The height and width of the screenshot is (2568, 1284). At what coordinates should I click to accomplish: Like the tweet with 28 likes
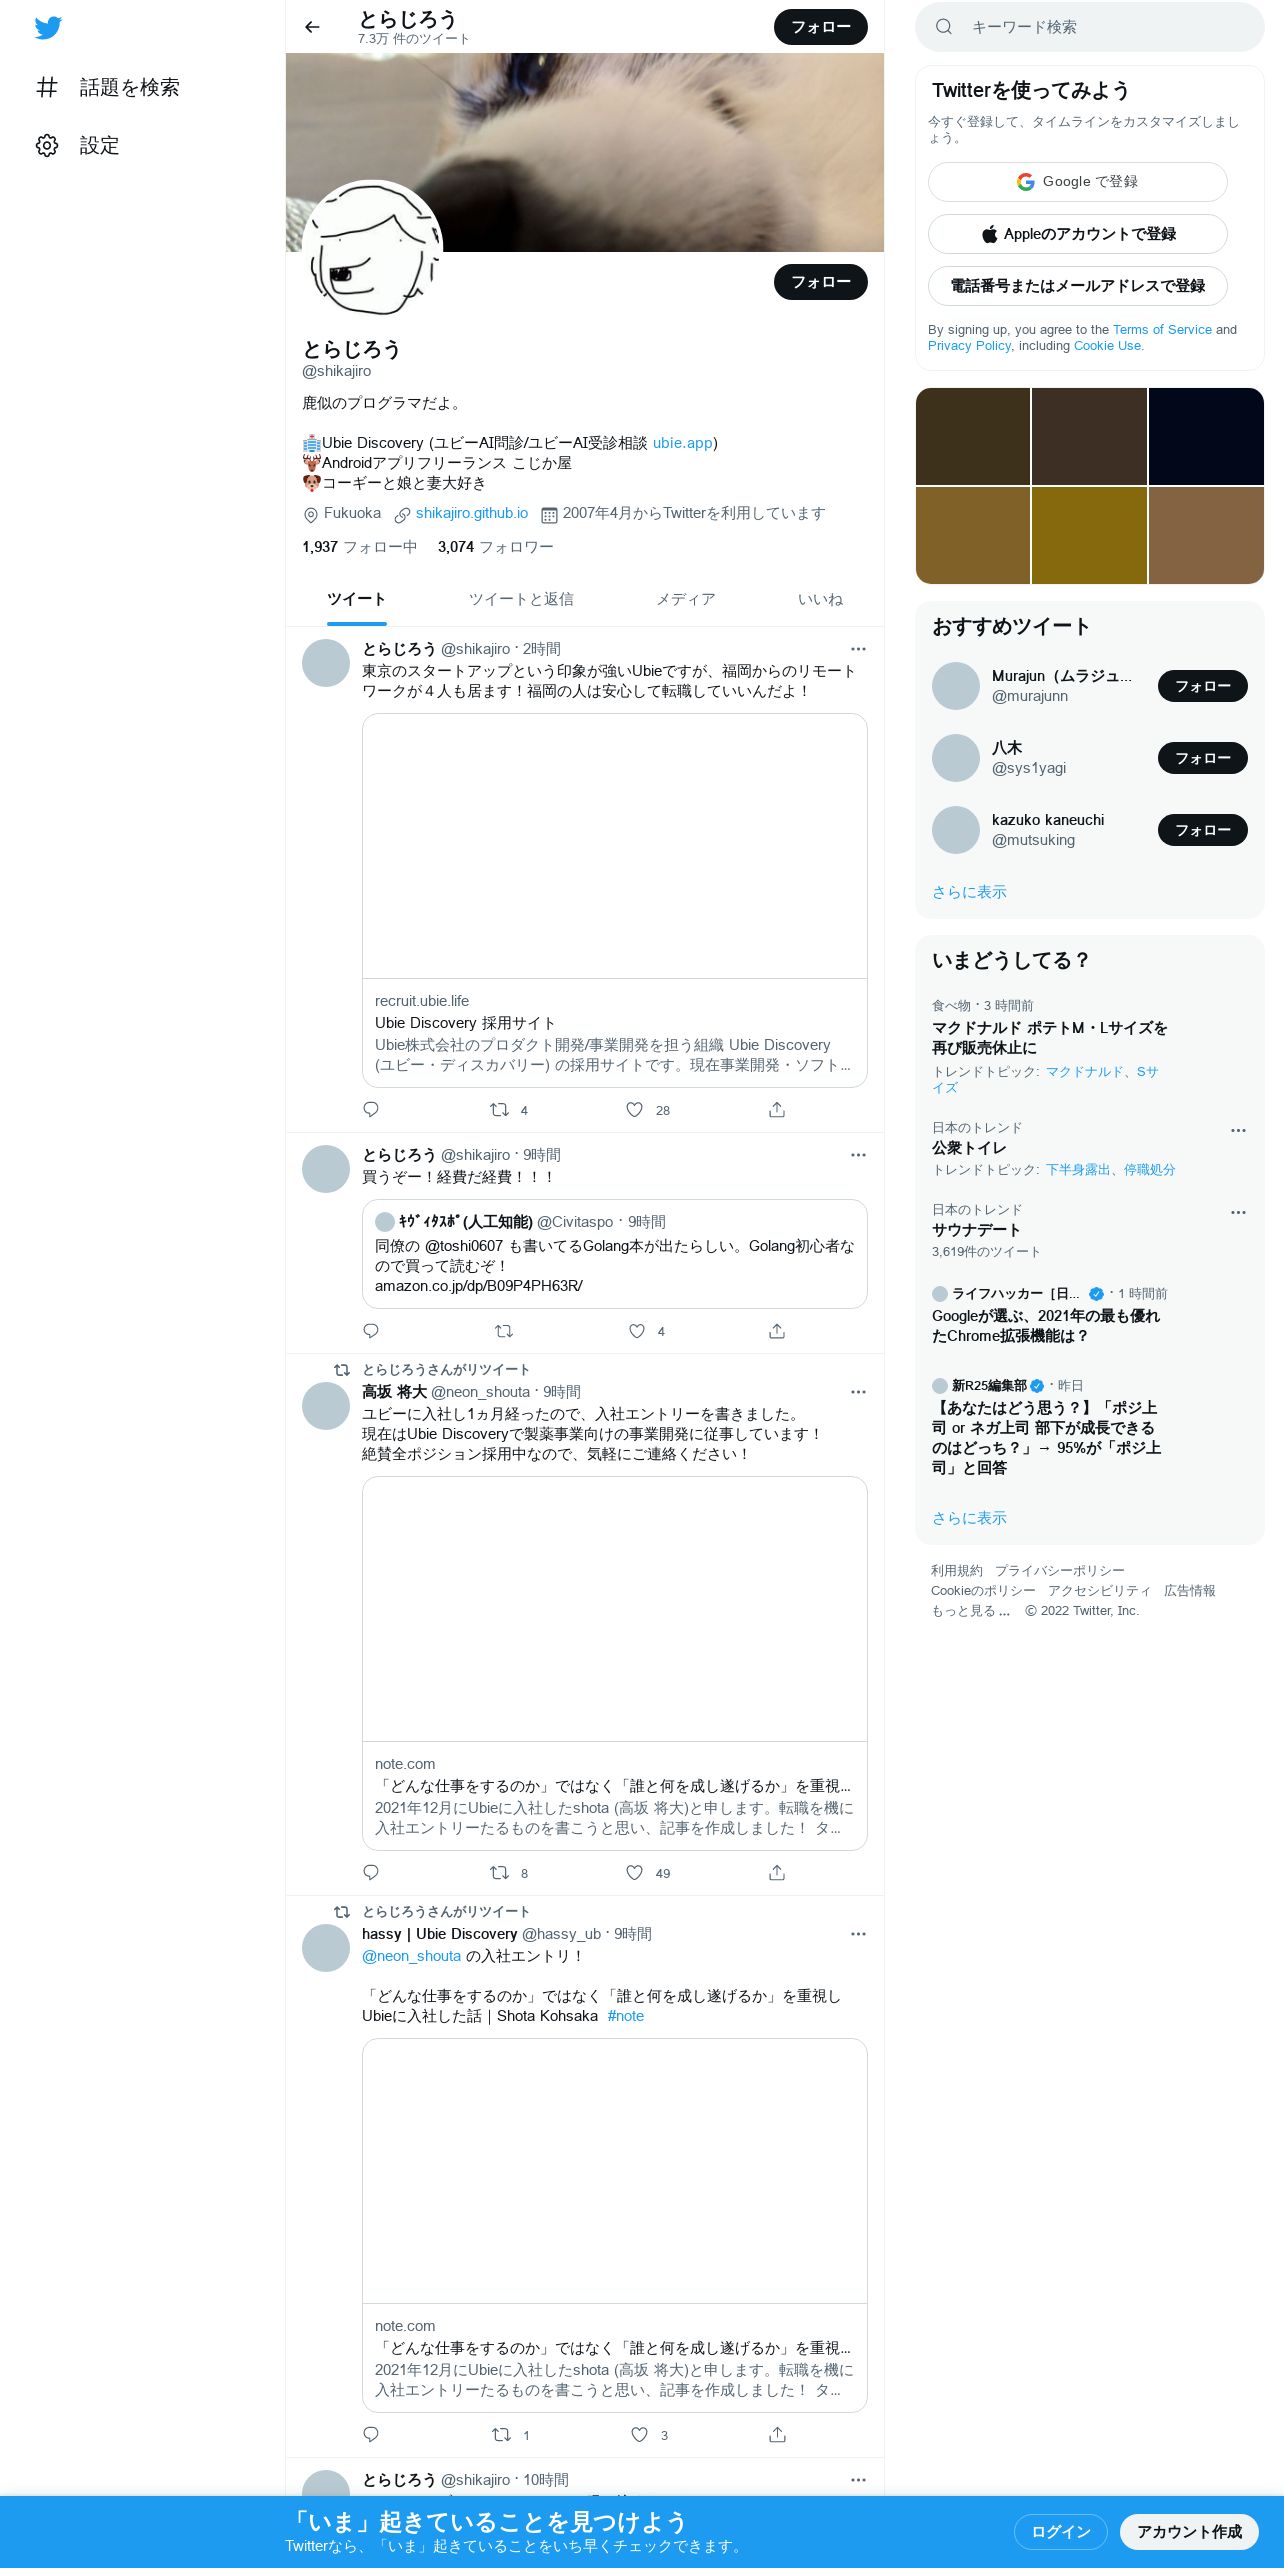tap(634, 1110)
